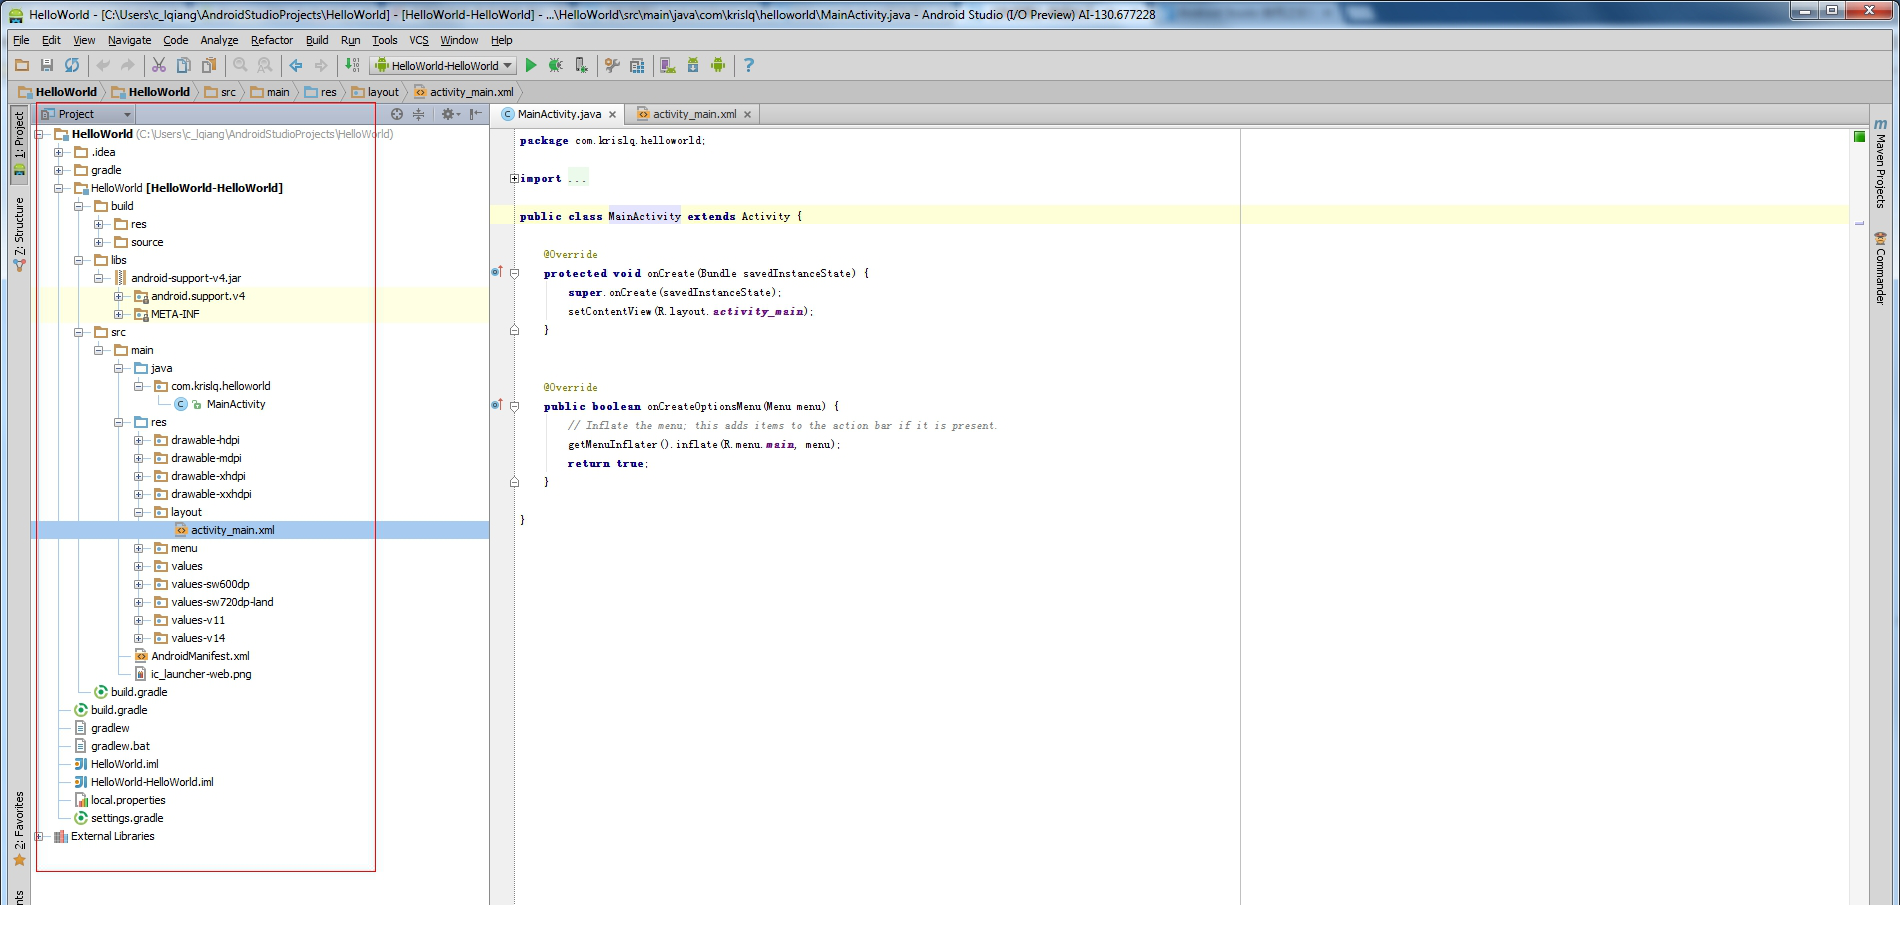Open Settings via the wrench icon
This screenshot has width=1900, height=941.
coord(612,65)
